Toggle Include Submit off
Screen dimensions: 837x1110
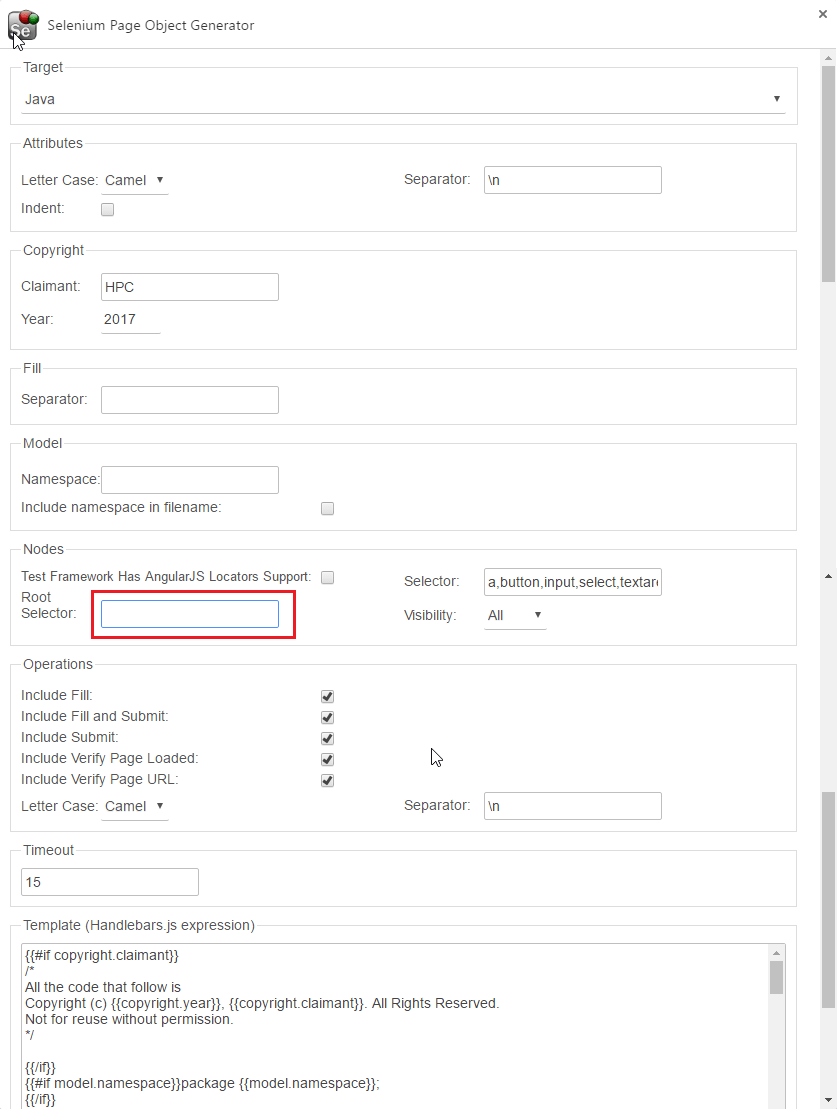[x=327, y=738]
